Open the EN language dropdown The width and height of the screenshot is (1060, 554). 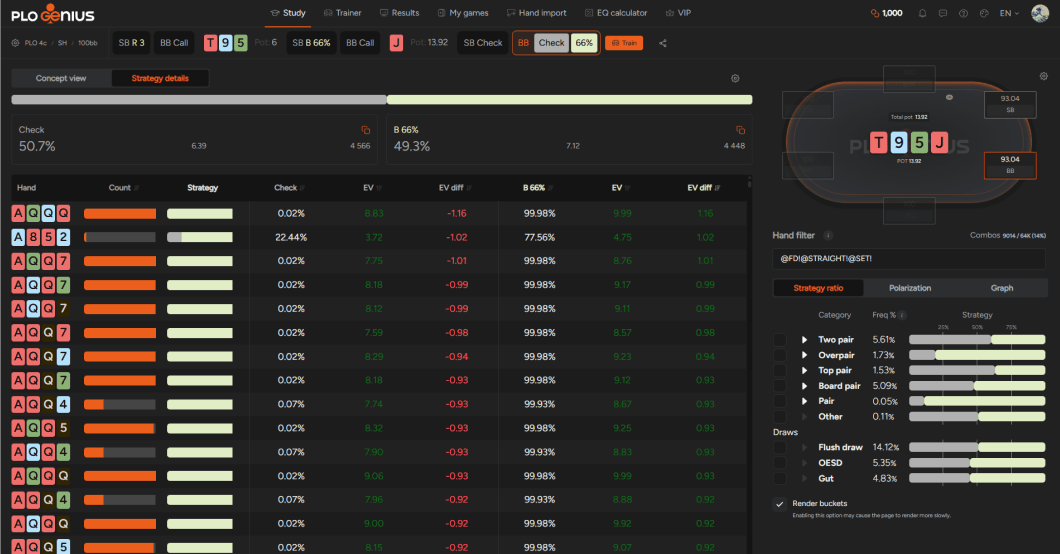[1009, 13]
